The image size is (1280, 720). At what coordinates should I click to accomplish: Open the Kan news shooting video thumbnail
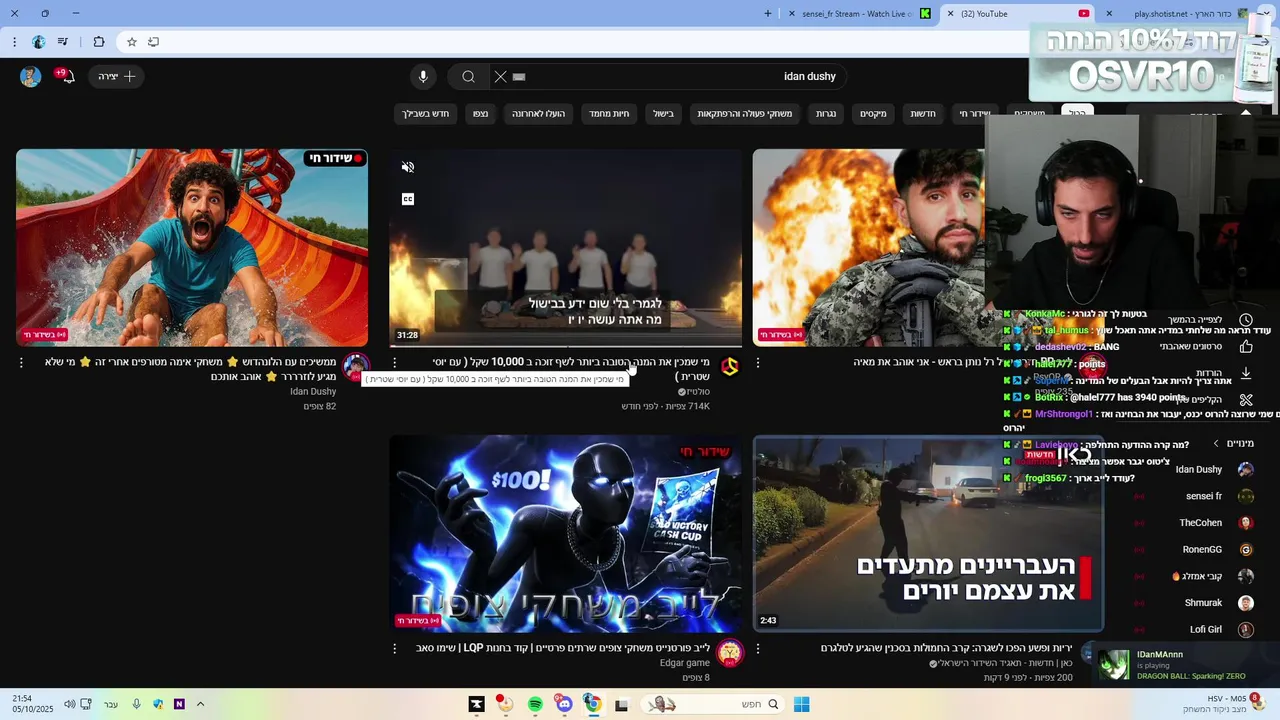pyautogui.click(x=928, y=533)
